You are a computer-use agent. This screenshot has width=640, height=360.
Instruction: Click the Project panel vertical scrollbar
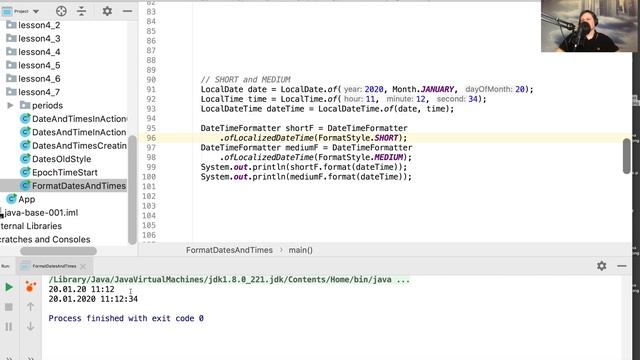coord(132,189)
